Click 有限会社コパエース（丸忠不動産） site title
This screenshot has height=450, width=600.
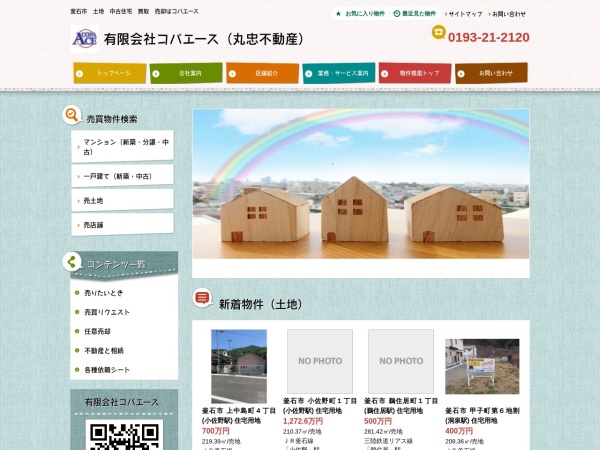204,39
